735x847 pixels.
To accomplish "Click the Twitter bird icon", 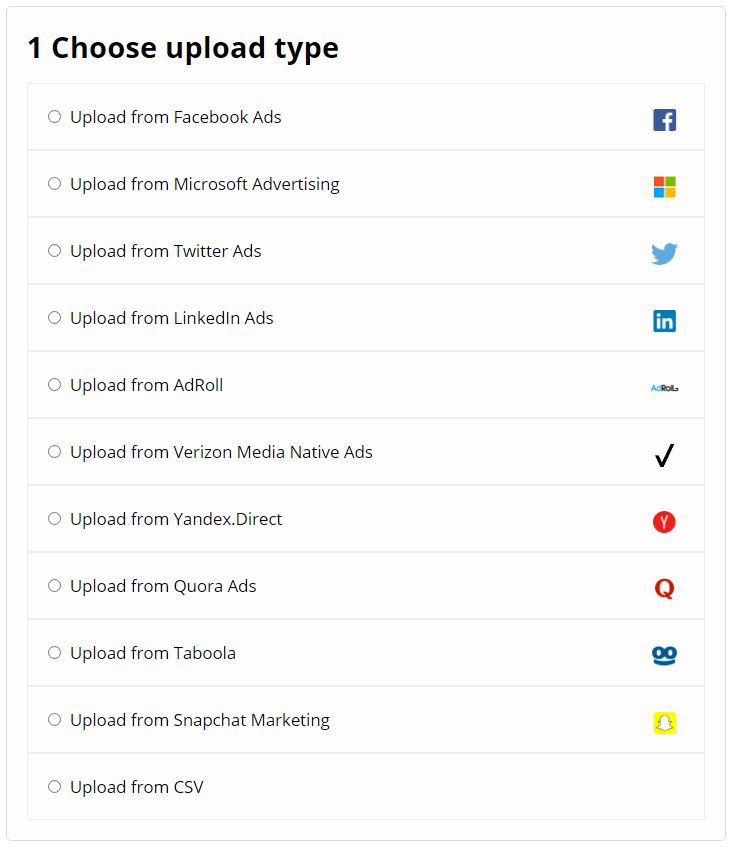I will coord(664,254).
